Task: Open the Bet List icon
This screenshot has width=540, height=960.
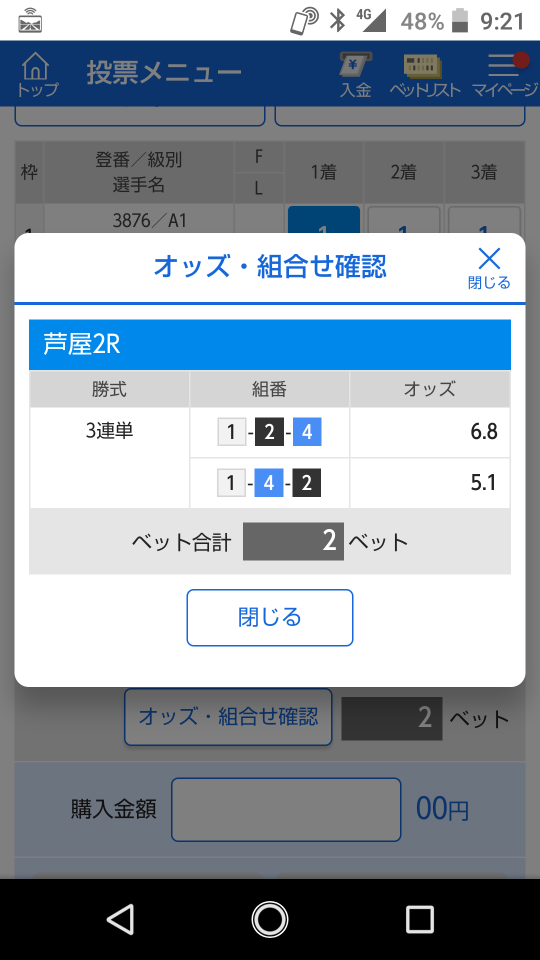Action: tap(425, 75)
